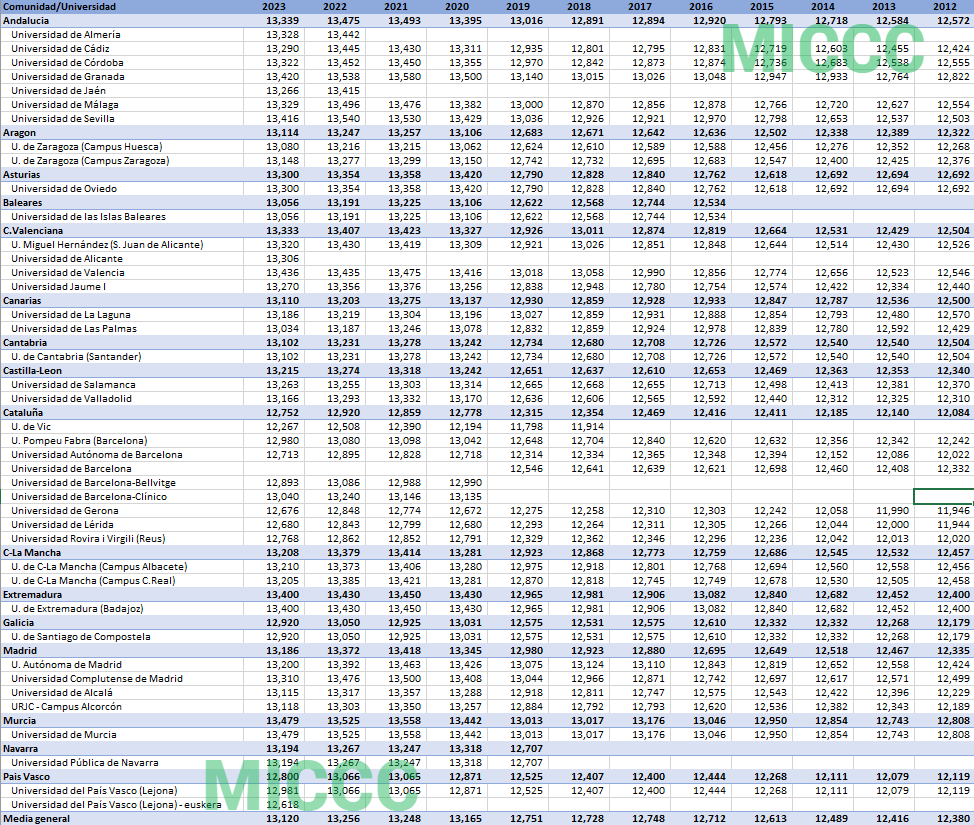Select Universidad de Jaén 2022 value 13,415
The image size is (974, 825).
[344, 91]
